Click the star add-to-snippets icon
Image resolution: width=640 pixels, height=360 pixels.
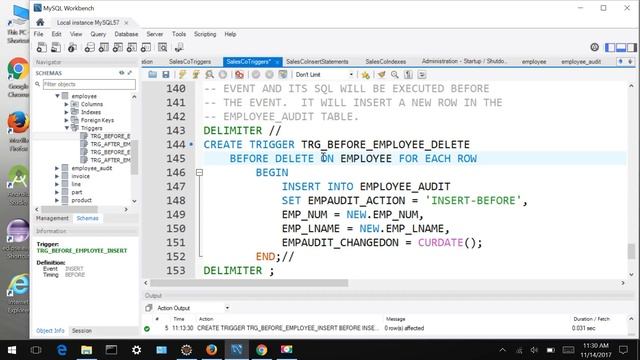[x=365, y=75]
